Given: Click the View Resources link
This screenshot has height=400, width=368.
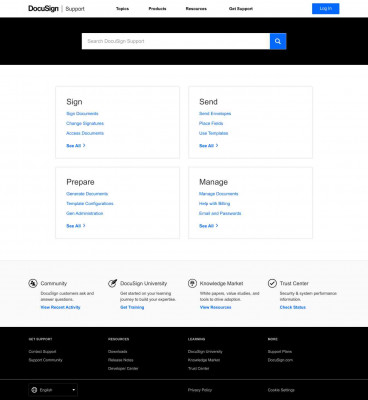Looking at the screenshot, I should (216, 307).
